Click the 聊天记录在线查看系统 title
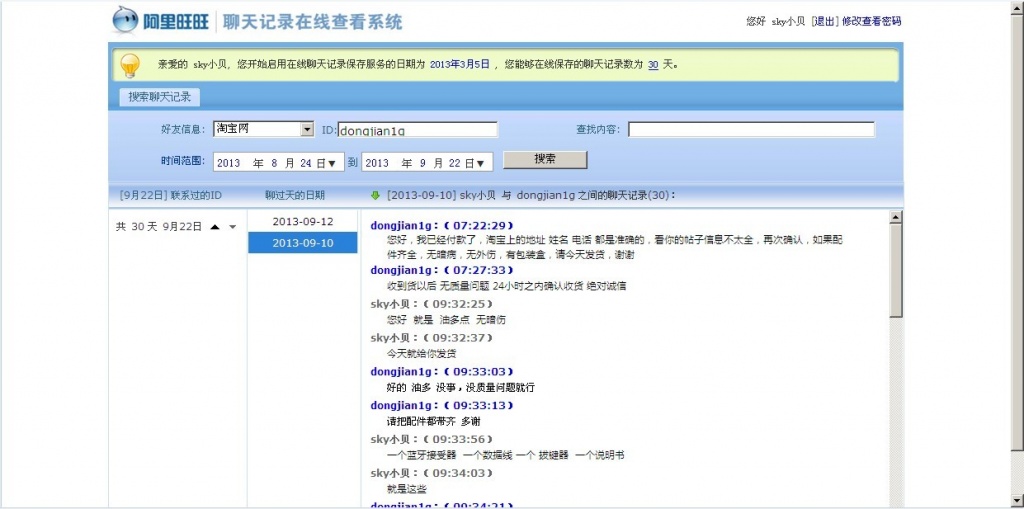Viewport: 1024px width, 509px height. pyautogui.click(x=313, y=22)
